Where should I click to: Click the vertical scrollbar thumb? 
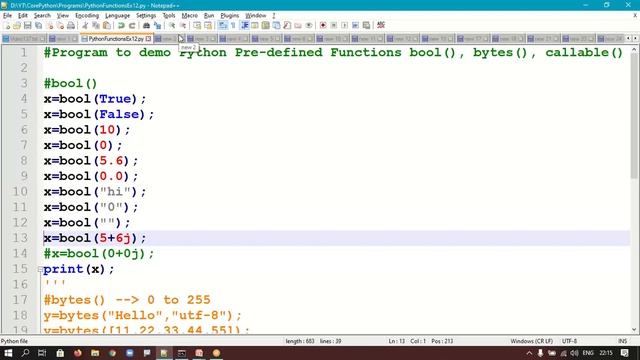[x=634, y=116]
